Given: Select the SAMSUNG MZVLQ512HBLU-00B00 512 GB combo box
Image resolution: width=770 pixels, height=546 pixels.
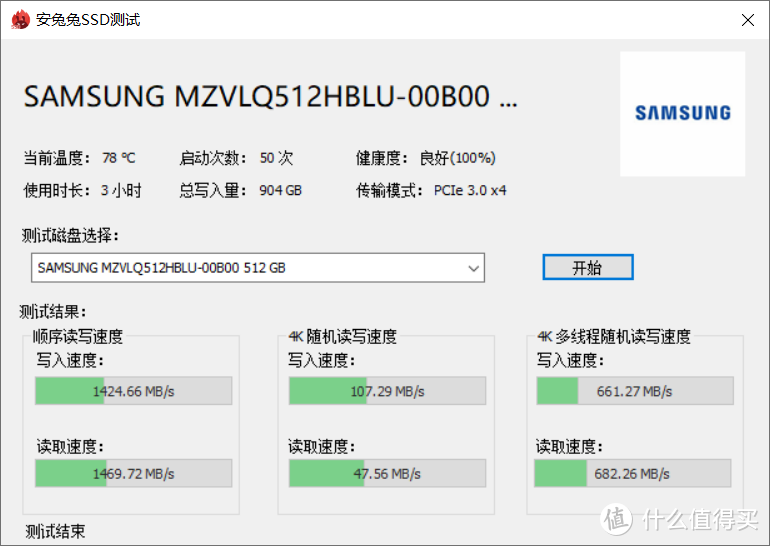Looking at the screenshot, I should (x=258, y=268).
